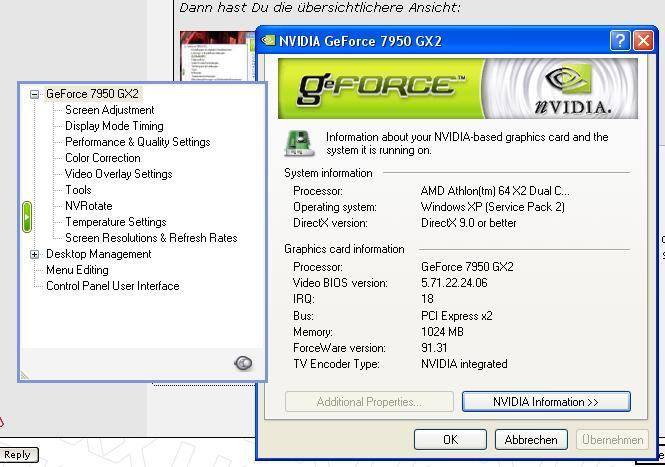The width and height of the screenshot is (665, 467).
Task: Click the DirectX 9.0 or better value
Action: [x=469, y=223]
